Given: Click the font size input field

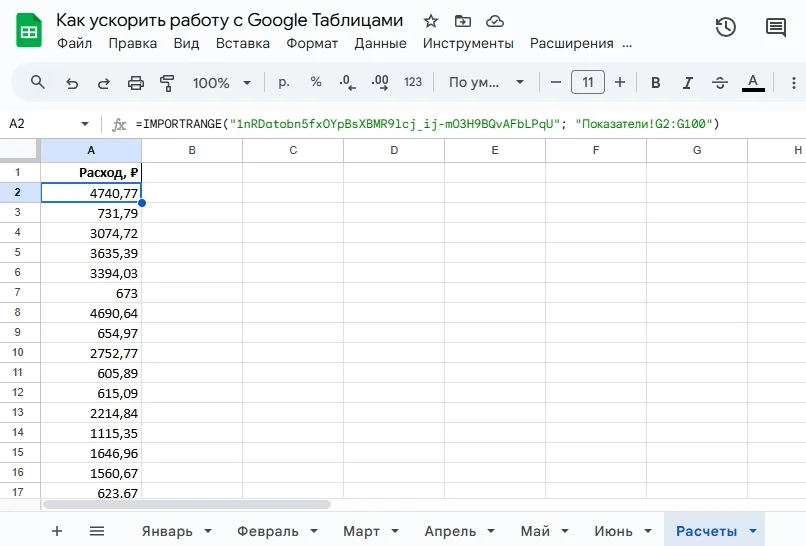Looking at the screenshot, I should tap(588, 82).
